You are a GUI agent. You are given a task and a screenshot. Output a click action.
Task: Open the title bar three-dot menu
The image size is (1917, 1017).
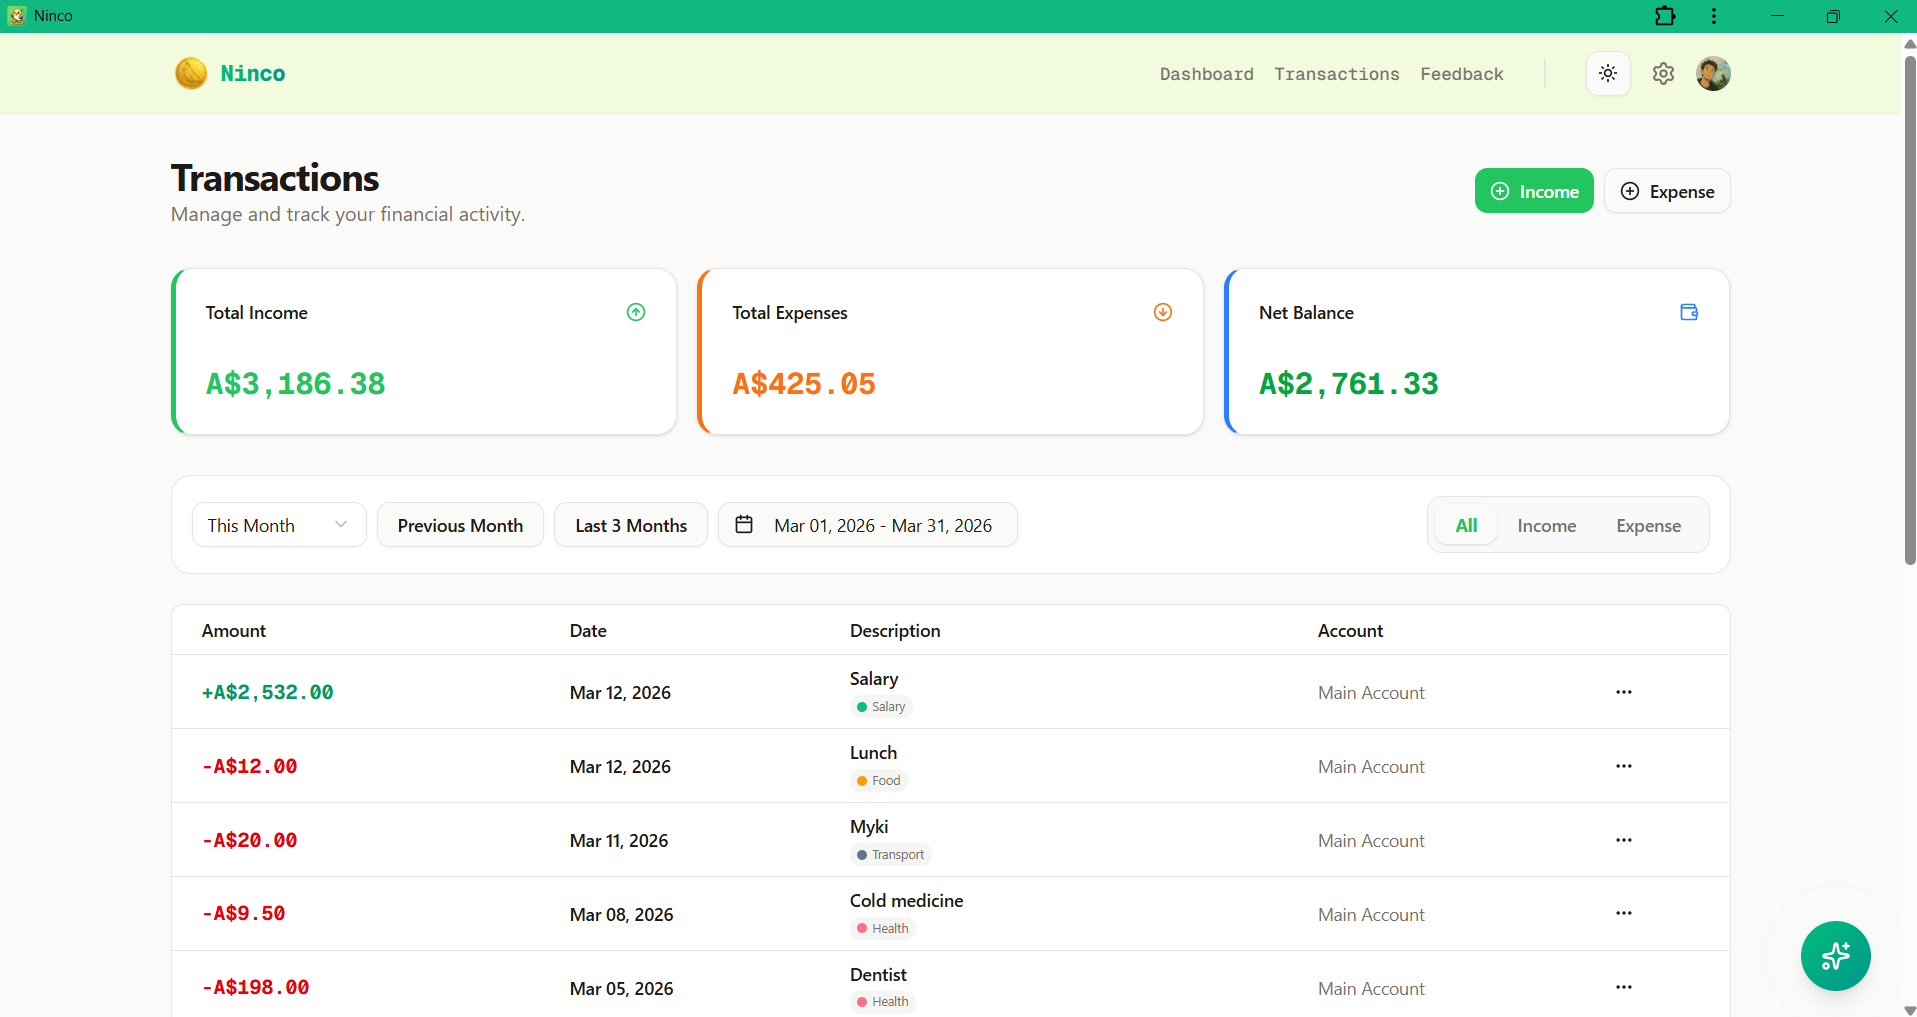point(1714,16)
